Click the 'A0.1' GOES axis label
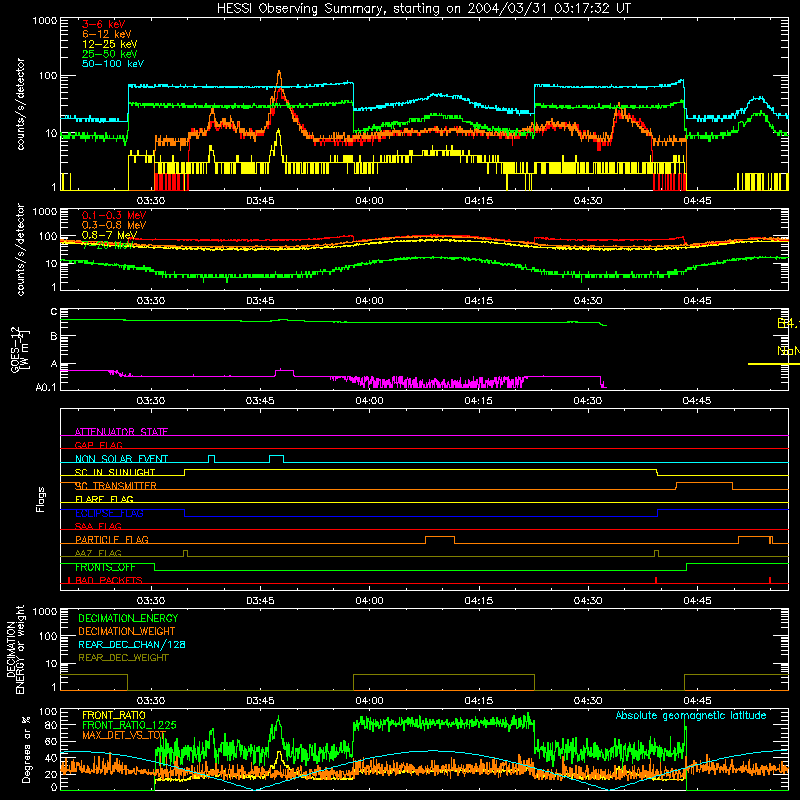This screenshot has height=800, width=800. point(46,387)
